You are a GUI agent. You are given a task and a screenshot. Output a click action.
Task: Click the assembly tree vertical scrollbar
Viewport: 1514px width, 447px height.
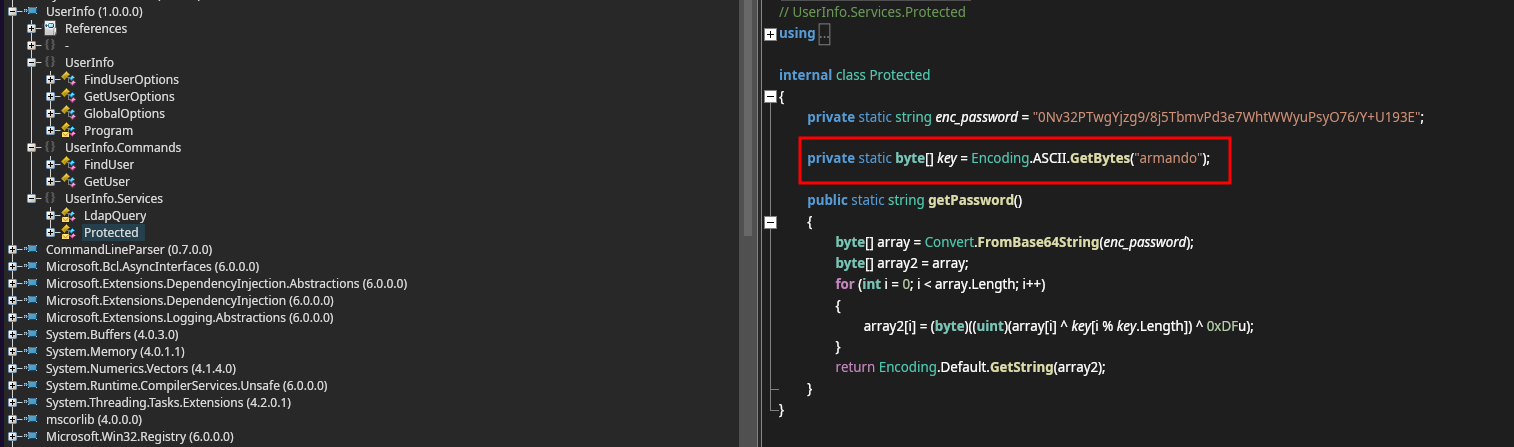point(747,117)
